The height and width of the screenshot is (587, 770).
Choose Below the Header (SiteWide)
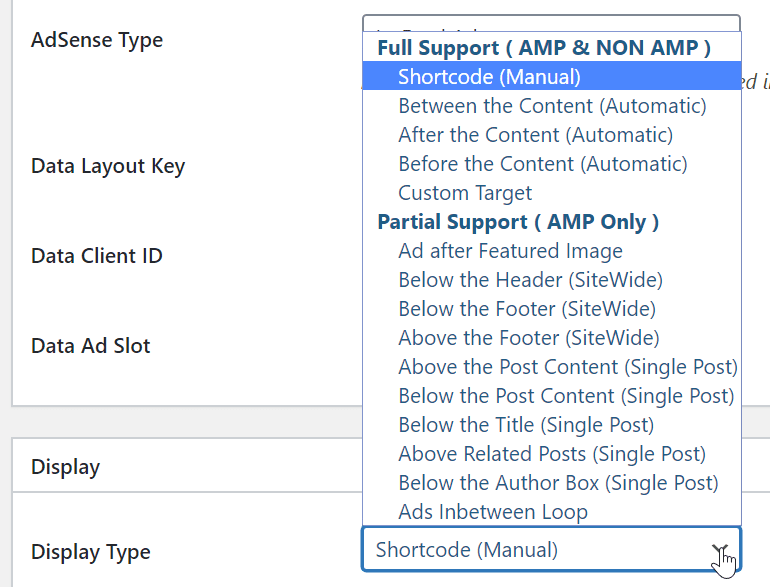(x=530, y=280)
